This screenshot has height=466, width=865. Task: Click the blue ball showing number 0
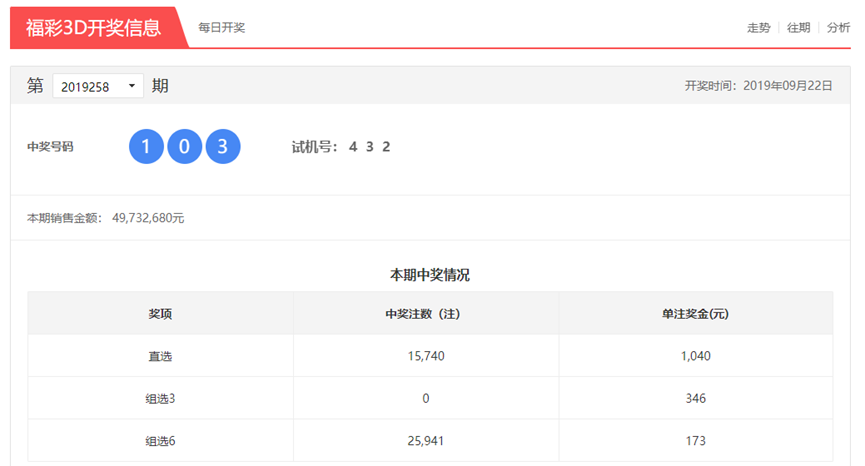(x=184, y=147)
